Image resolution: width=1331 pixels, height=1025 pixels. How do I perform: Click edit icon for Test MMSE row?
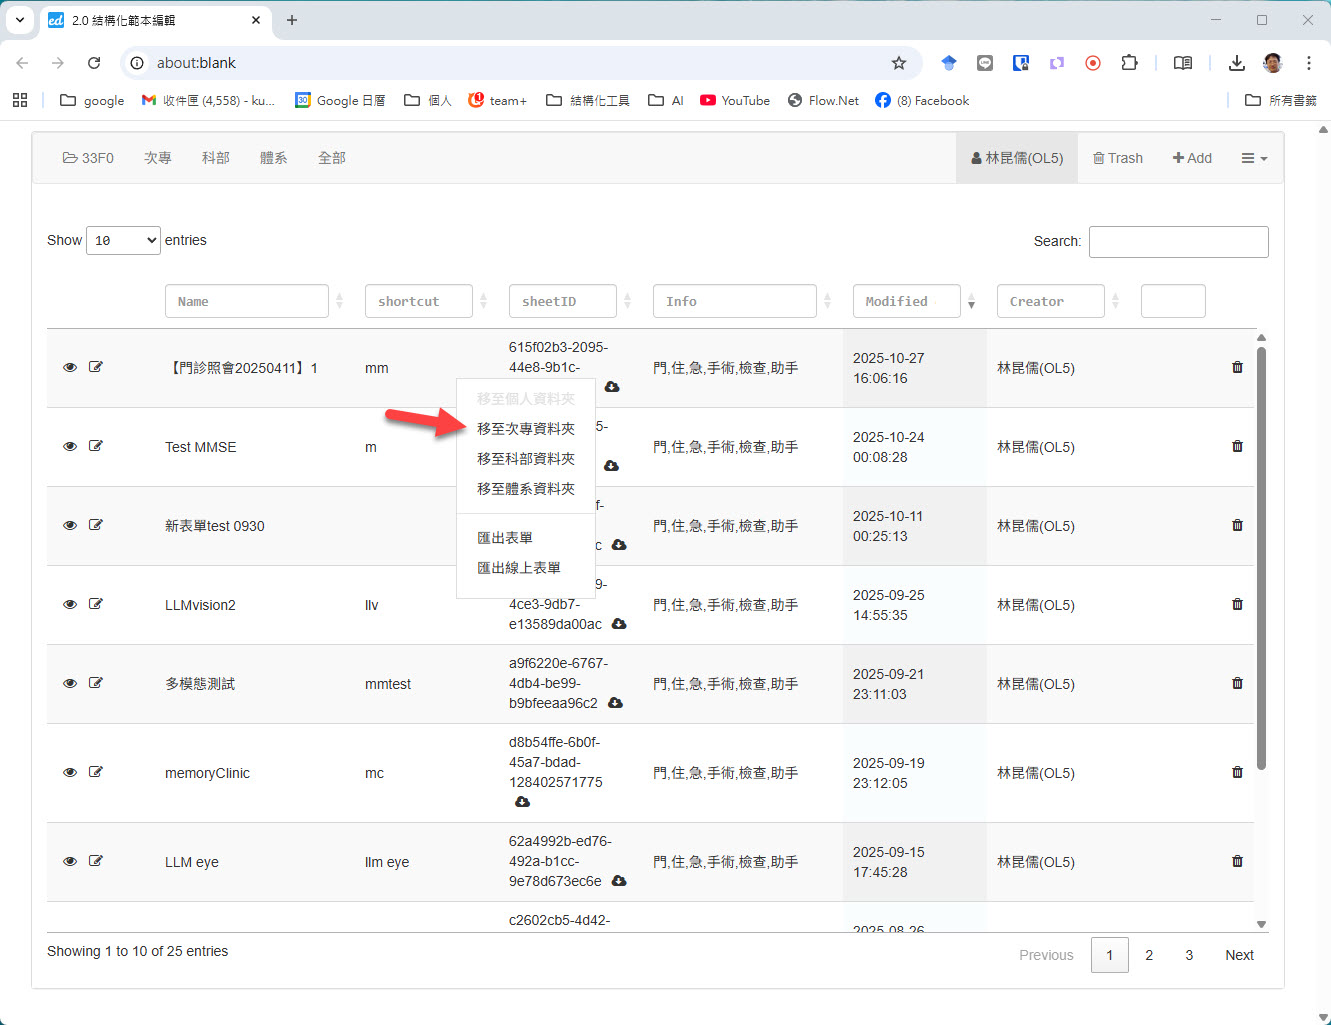tap(96, 446)
